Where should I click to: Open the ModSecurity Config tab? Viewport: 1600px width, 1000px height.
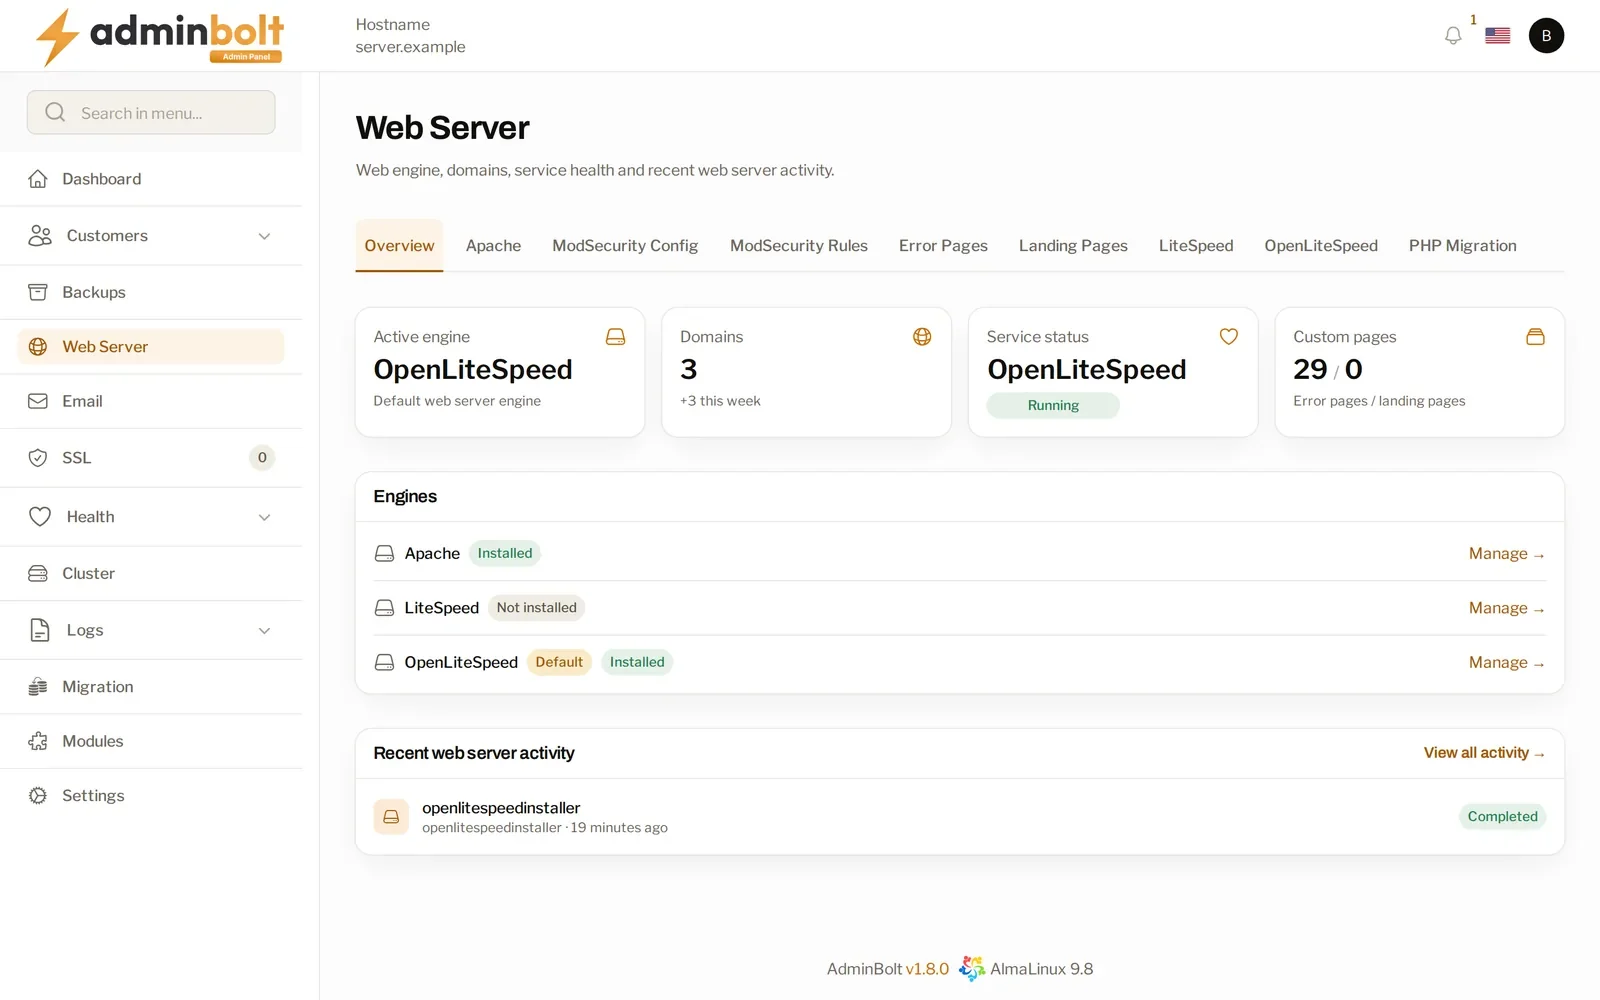pos(625,246)
